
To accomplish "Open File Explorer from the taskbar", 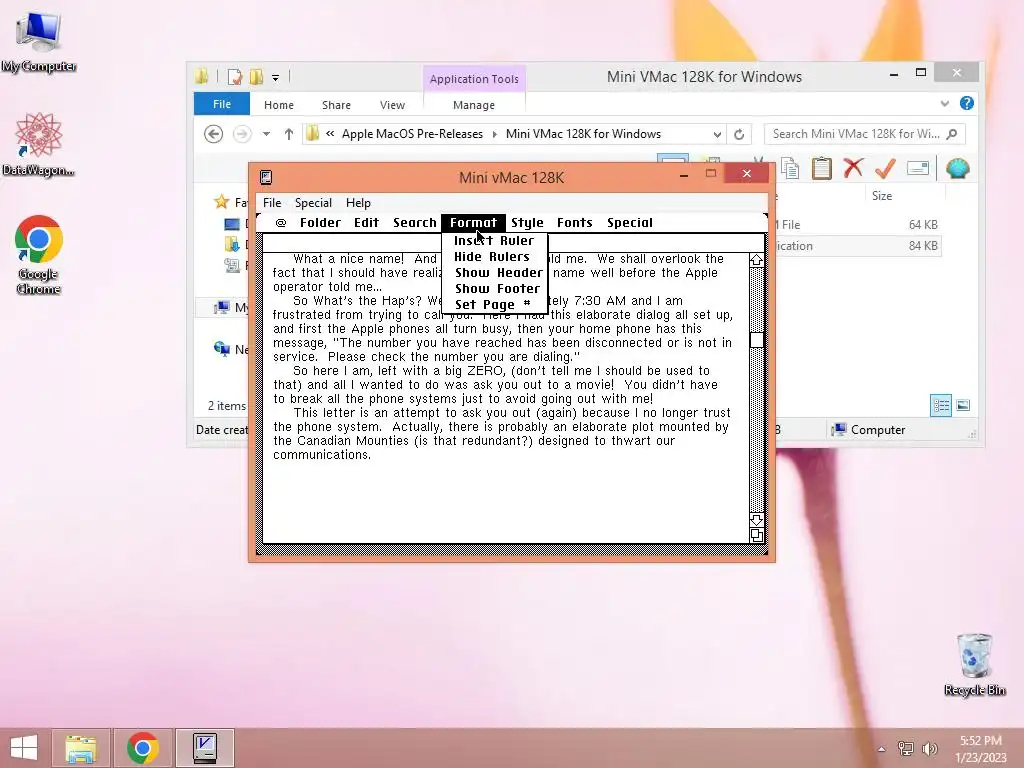I will (81, 748).
